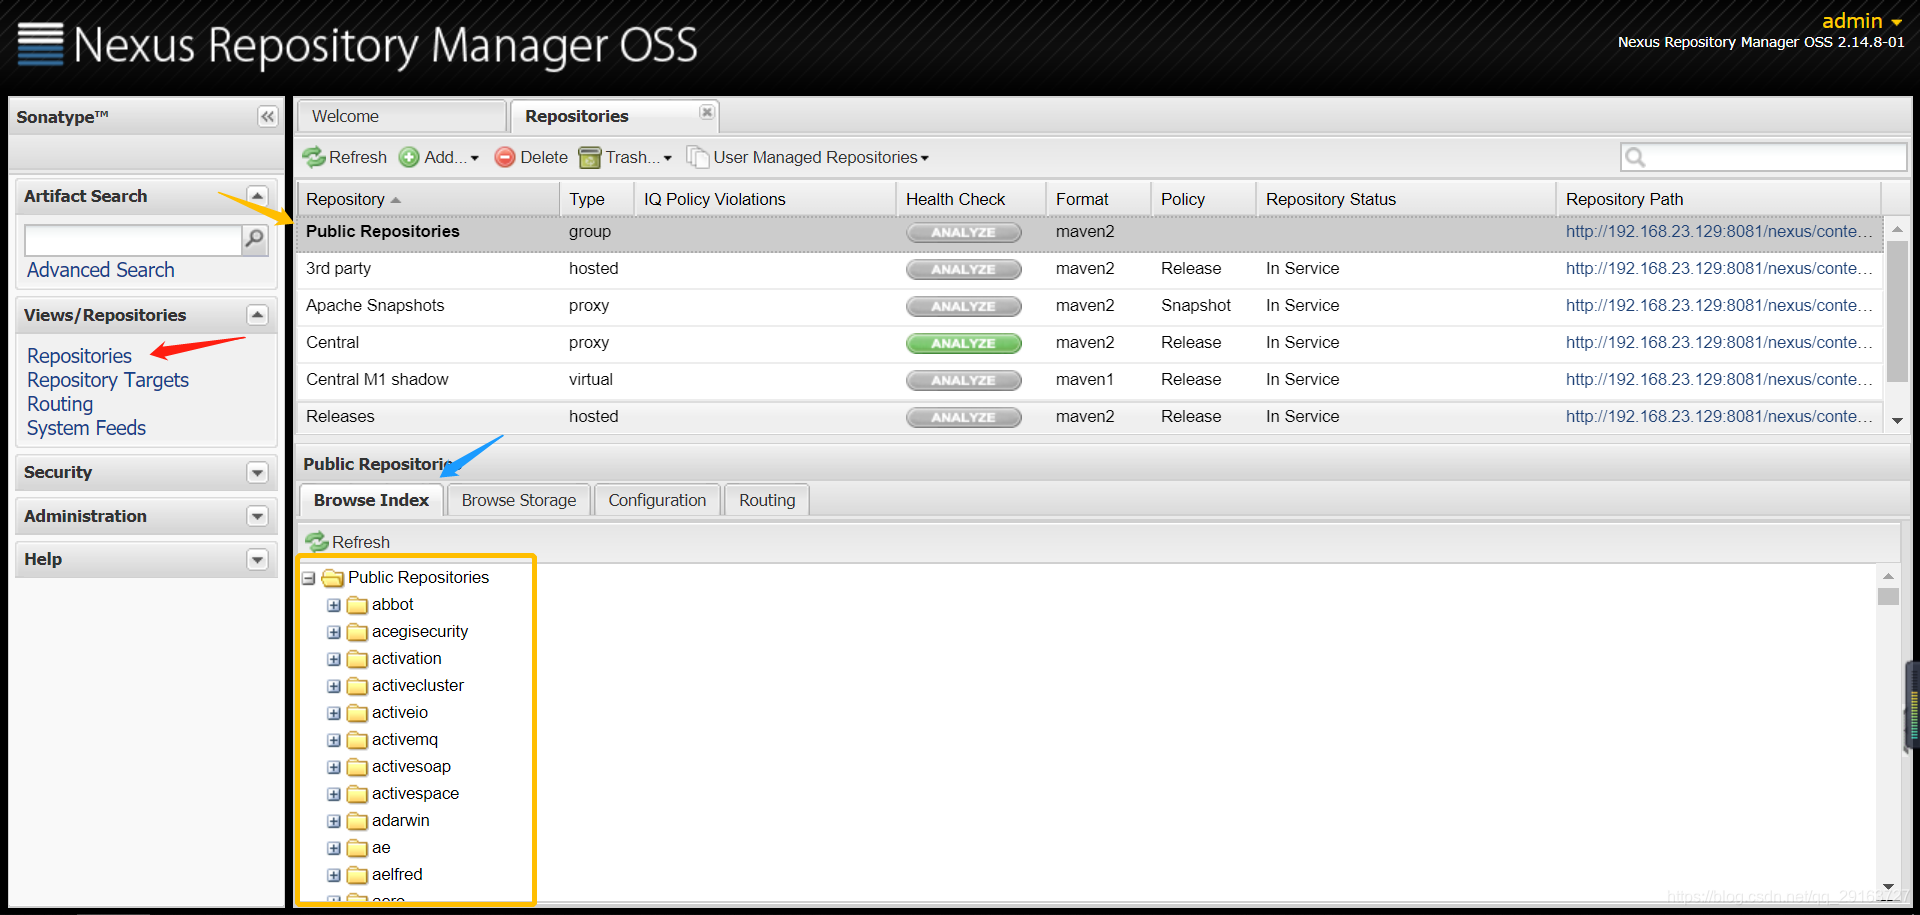The width and height of the screenshot is (1920, 915).
Task: Sort by the Repository column header
Action: tap(428, 199)
